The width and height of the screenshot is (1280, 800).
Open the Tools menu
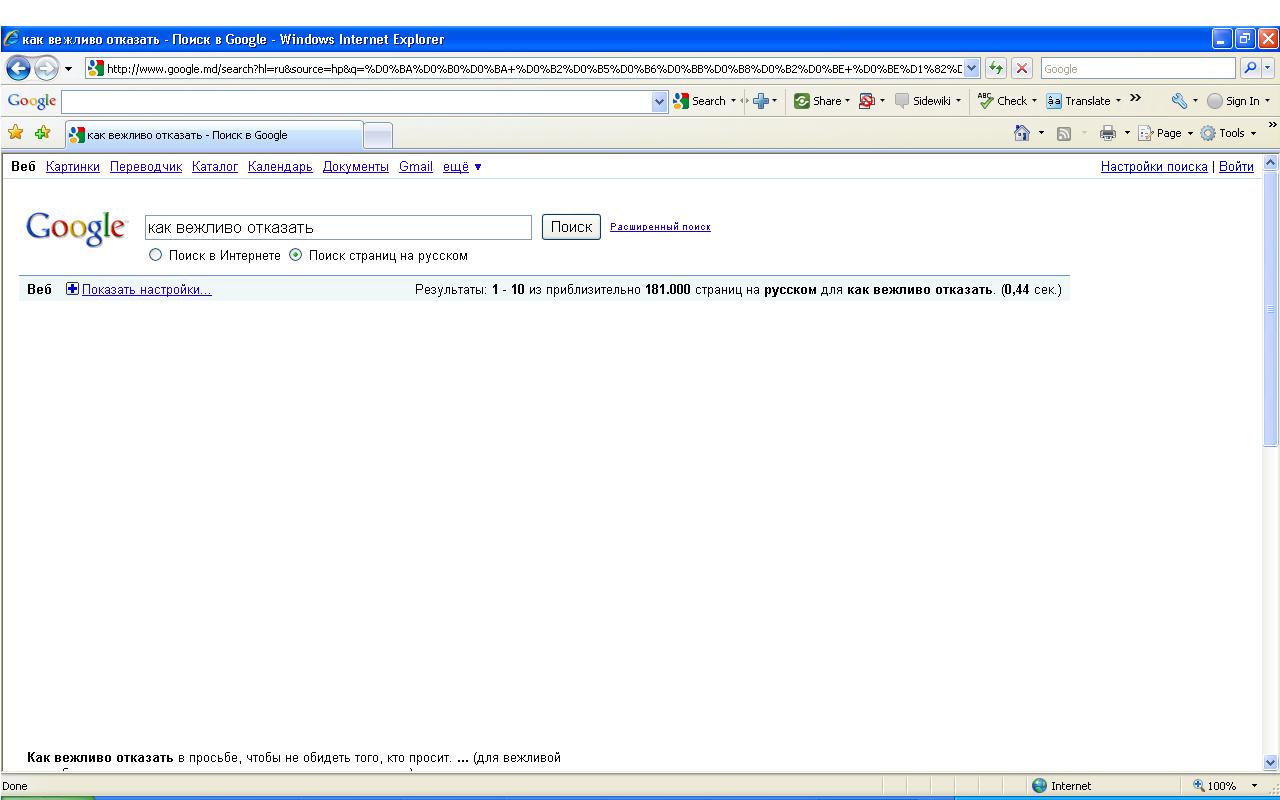1228,133
